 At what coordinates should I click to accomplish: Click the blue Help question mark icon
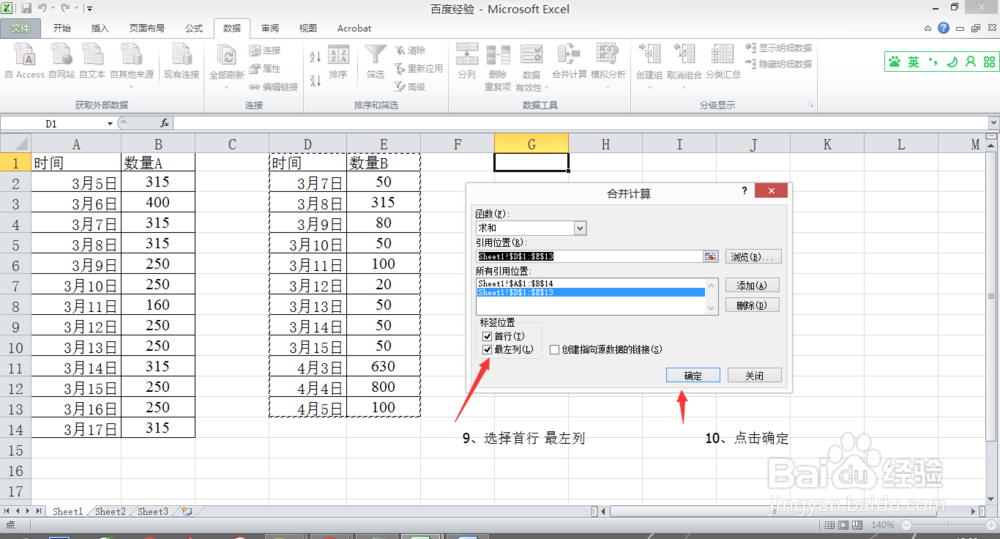pyautogui.click(x=943, y=28)
